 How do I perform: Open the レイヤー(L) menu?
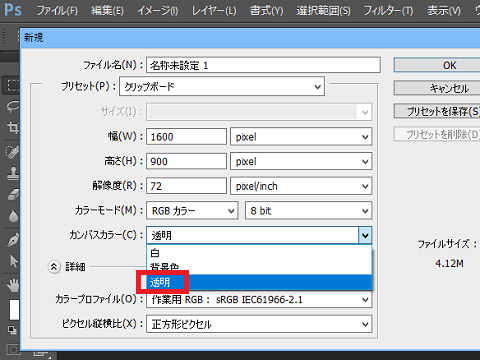(x=214, y=11)
